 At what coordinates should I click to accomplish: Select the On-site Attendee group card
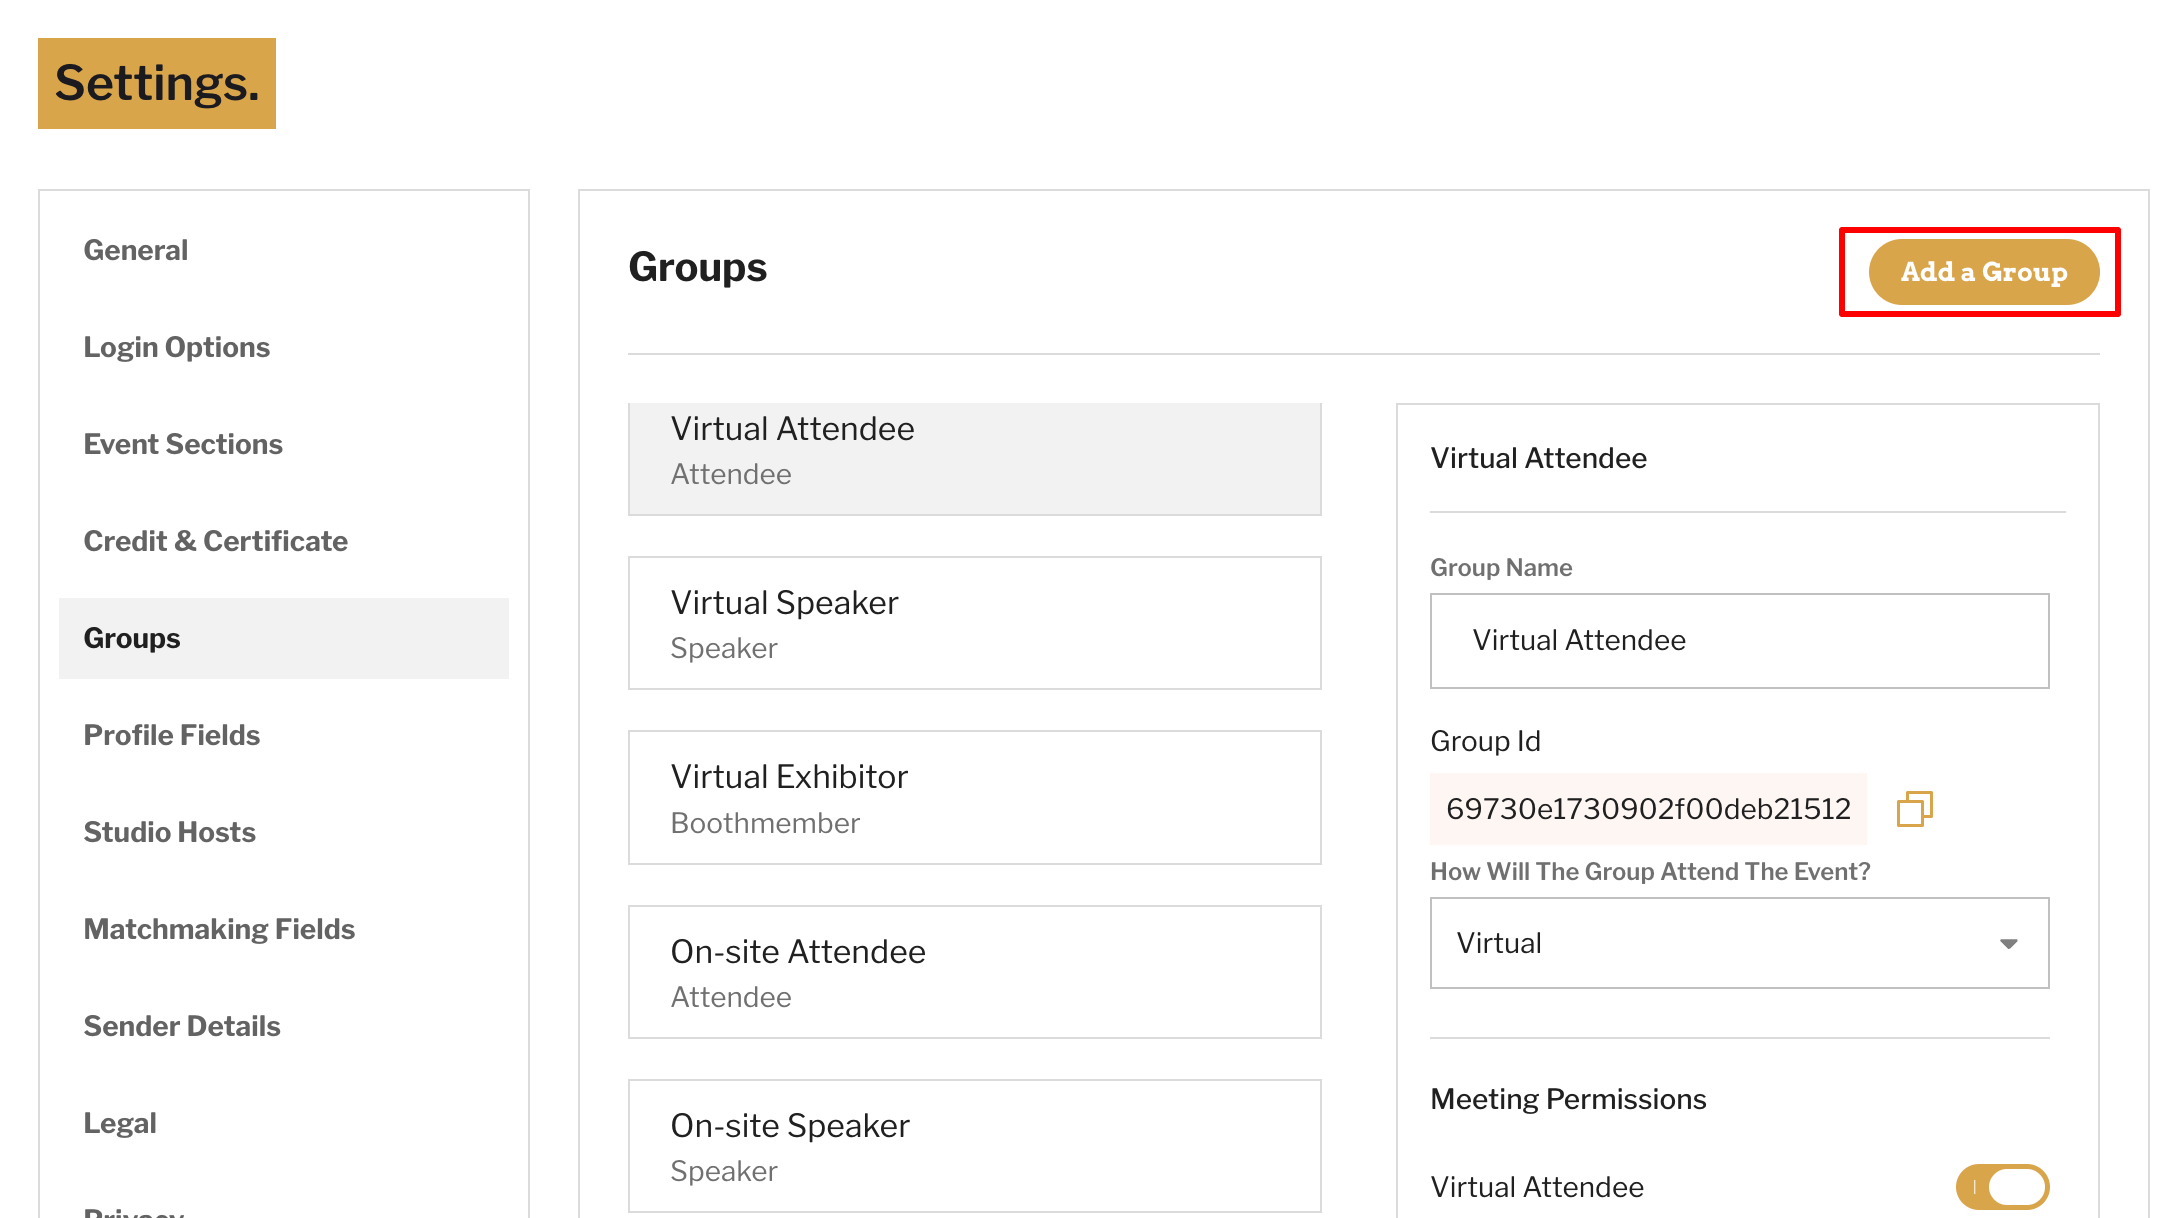(974, 972)
